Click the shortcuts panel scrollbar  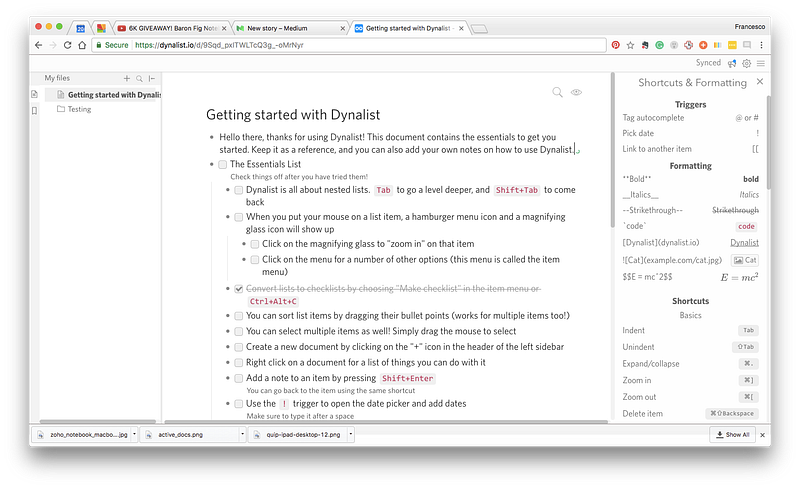768,141
